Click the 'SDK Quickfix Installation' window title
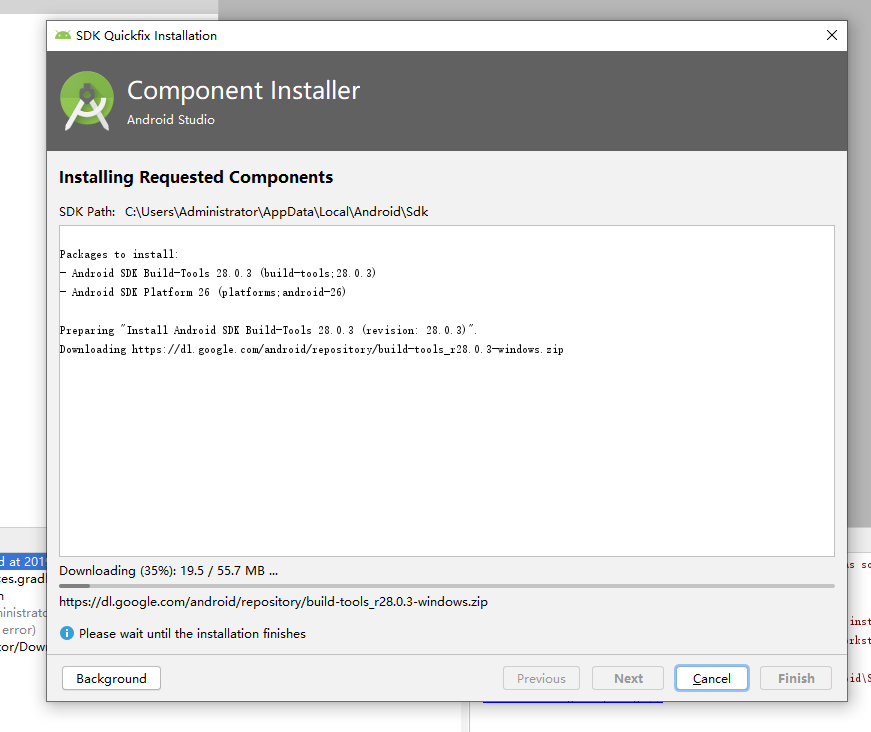 click(x=147, y=36)
